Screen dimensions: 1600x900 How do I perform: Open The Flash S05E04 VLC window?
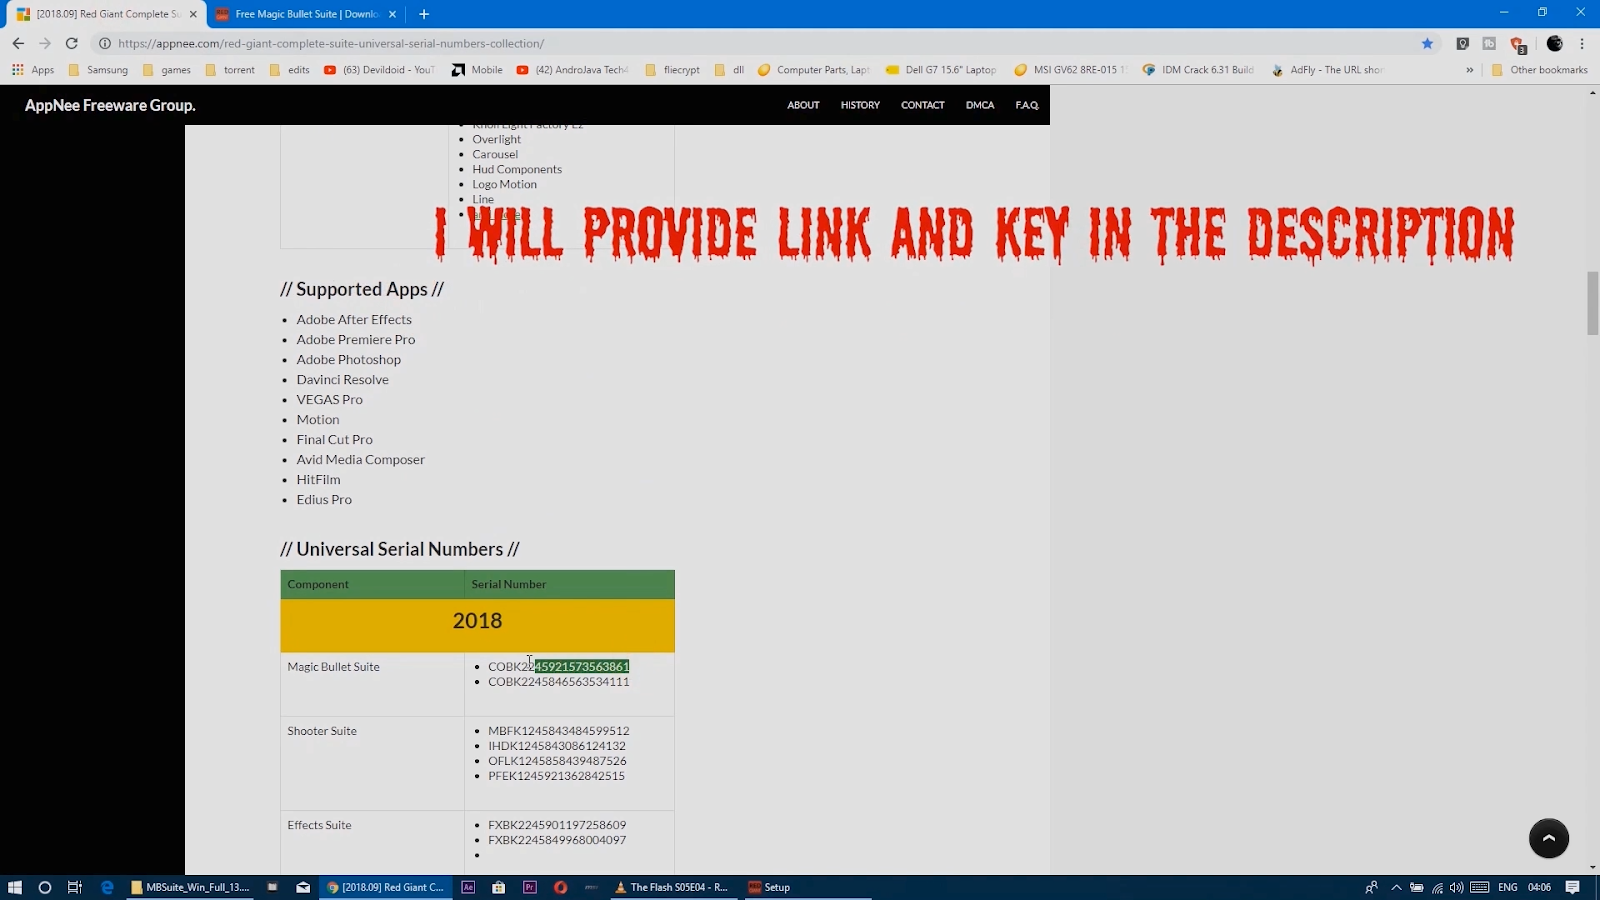click(x=672, y=887)
